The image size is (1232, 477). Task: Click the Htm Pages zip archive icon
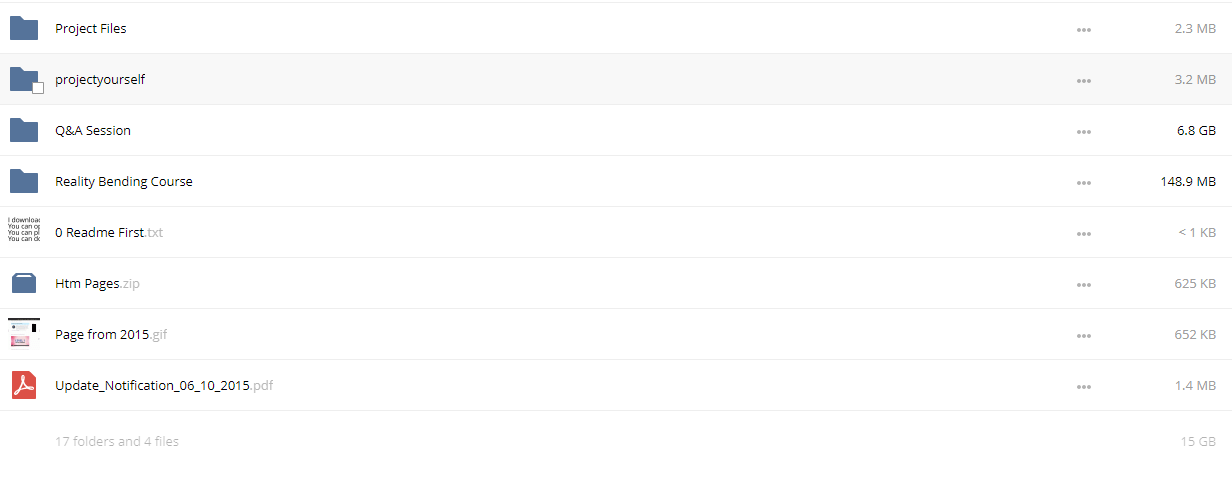tap(24, 284)
